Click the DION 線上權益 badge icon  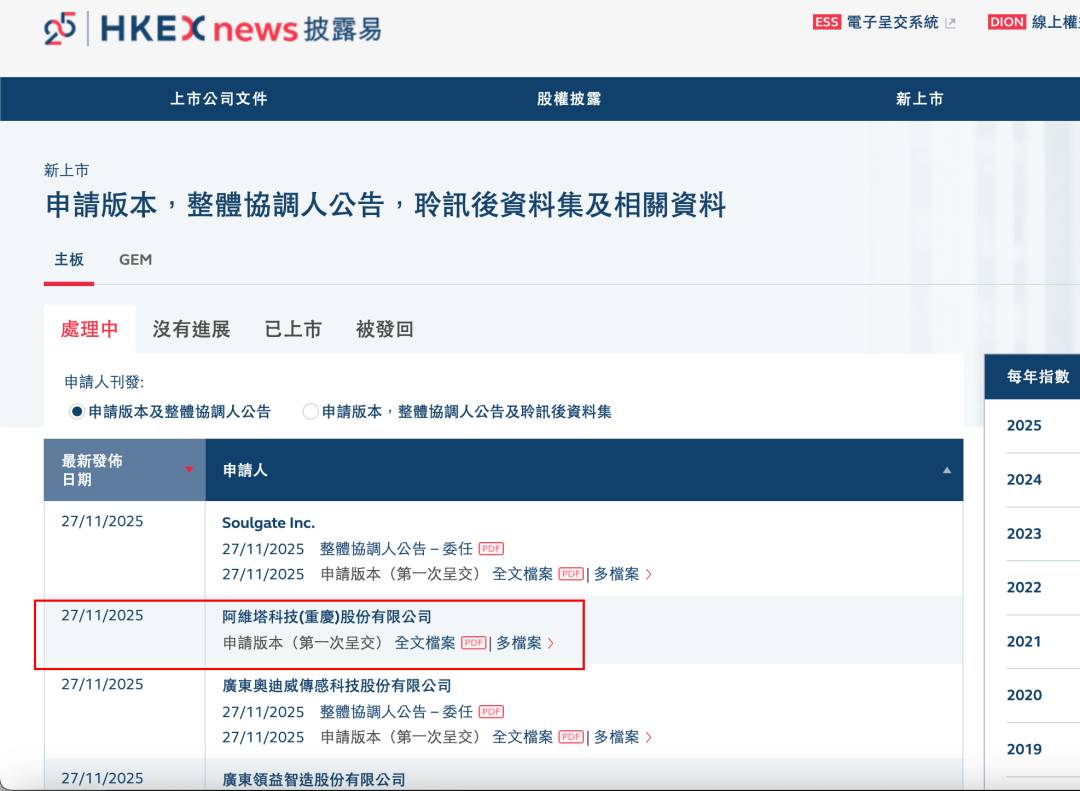1006,21
